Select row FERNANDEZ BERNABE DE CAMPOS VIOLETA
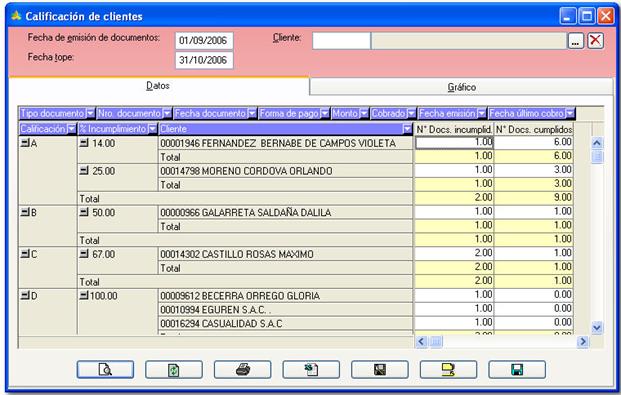The image size is (621, 395). [285, 143]
